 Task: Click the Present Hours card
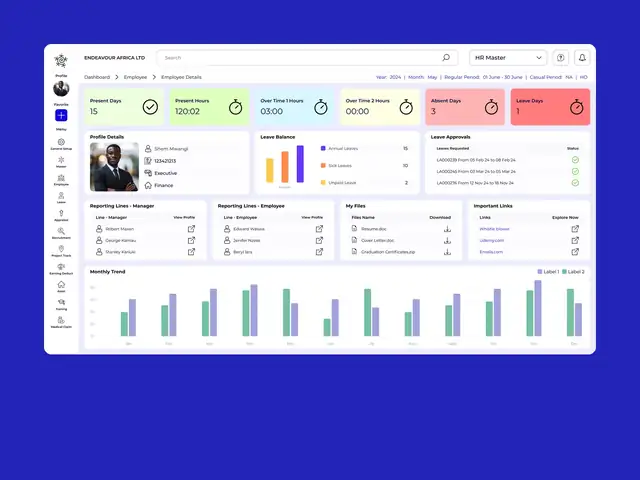tap(209, 107)
